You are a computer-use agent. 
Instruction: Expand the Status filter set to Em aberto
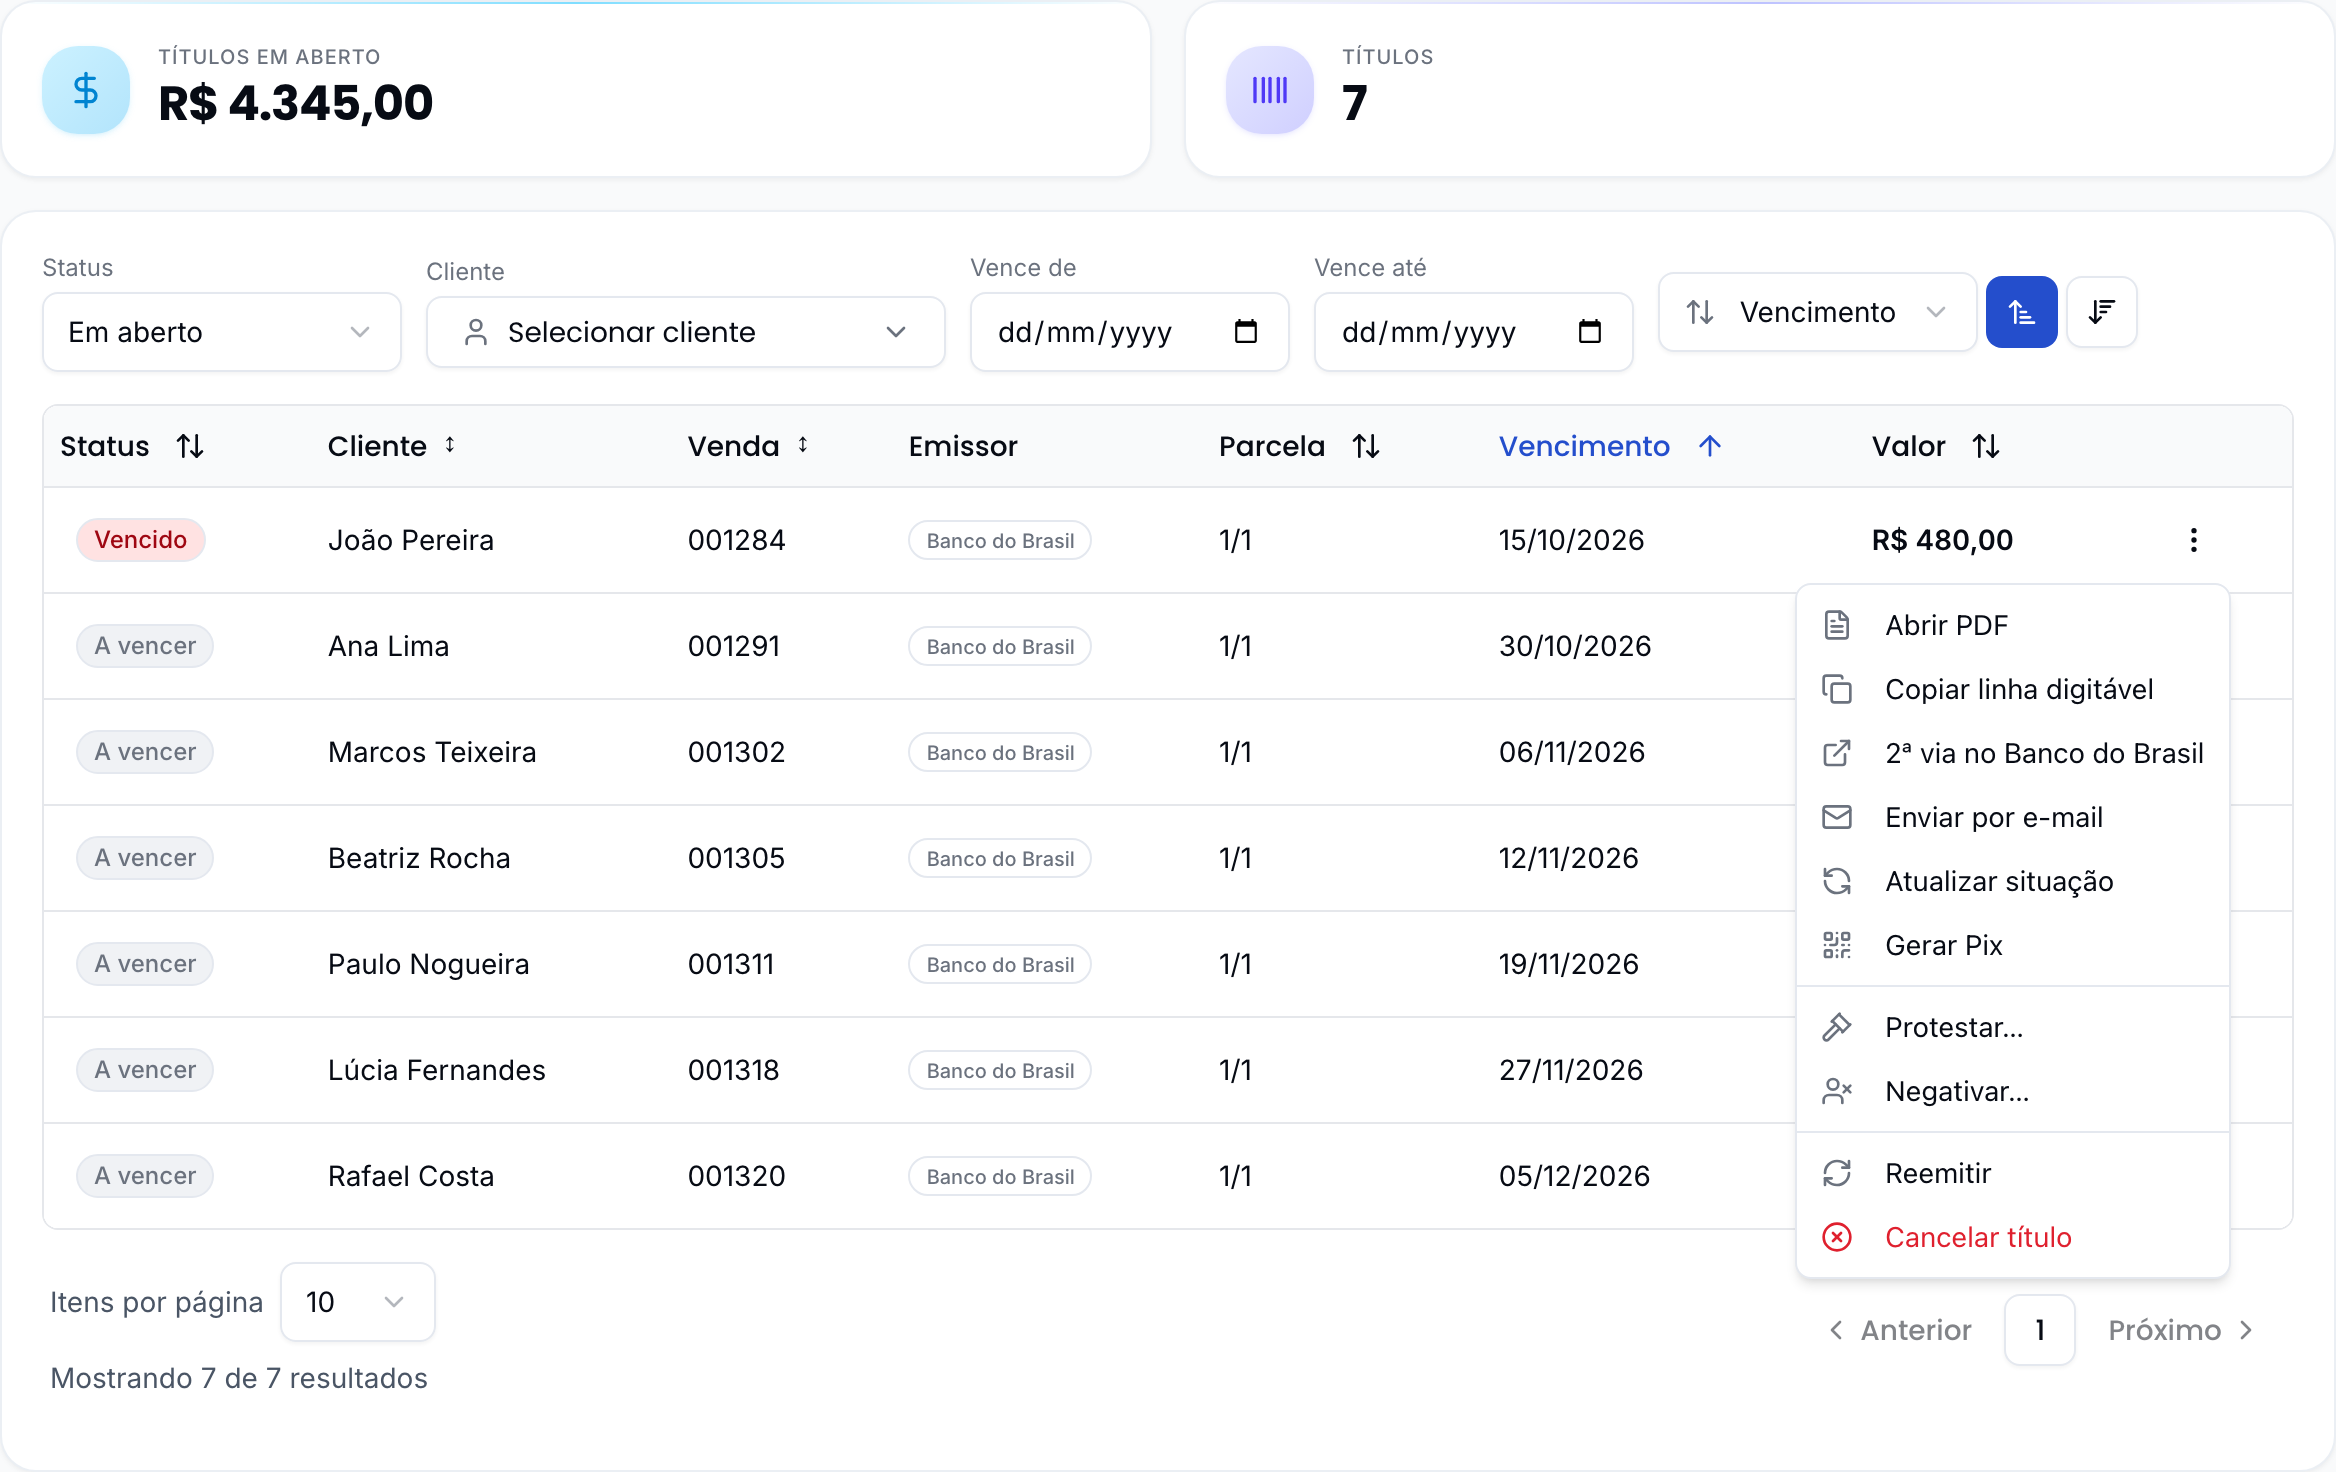[x=222, y=332]
